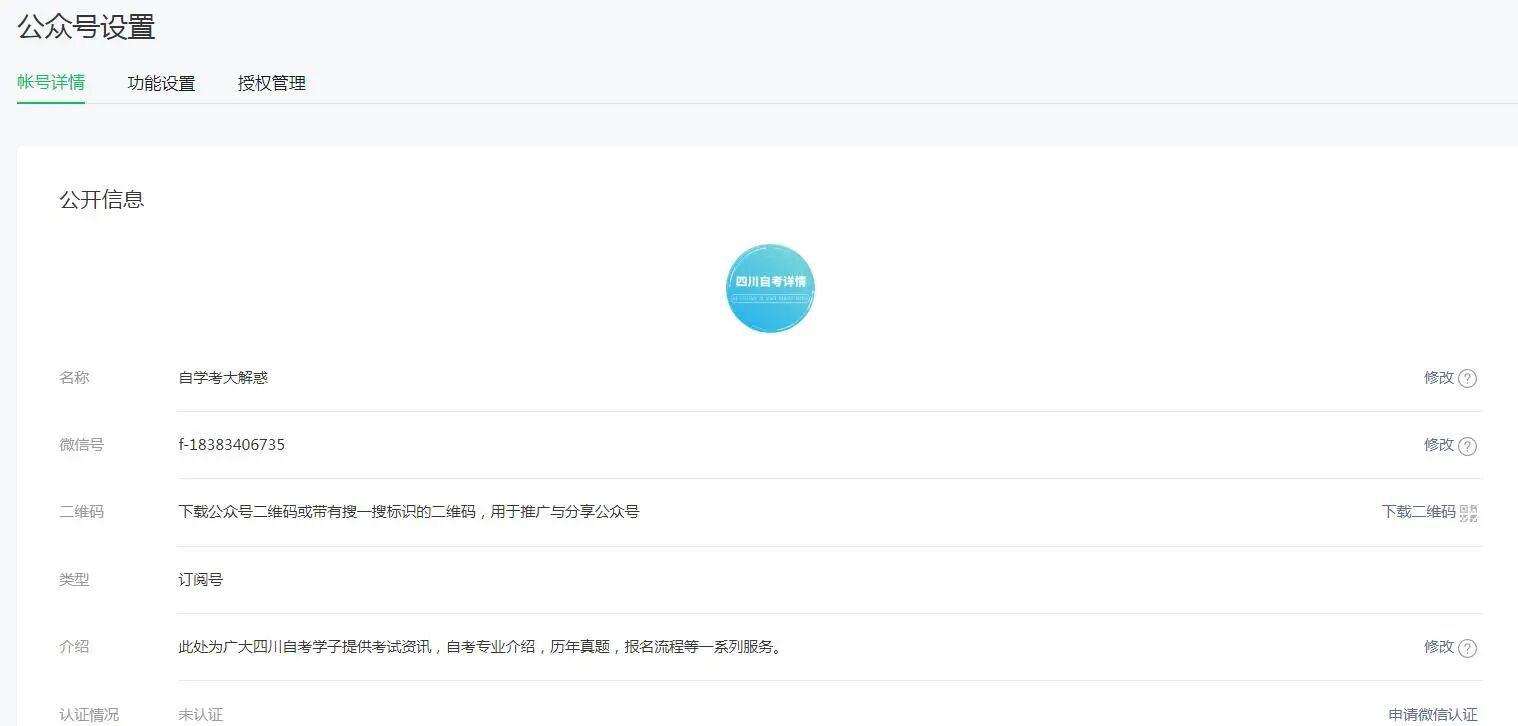Open help icon beside 介绍 修改
This screenshot has height=726, width=1518.
(x=1467, y=648)
